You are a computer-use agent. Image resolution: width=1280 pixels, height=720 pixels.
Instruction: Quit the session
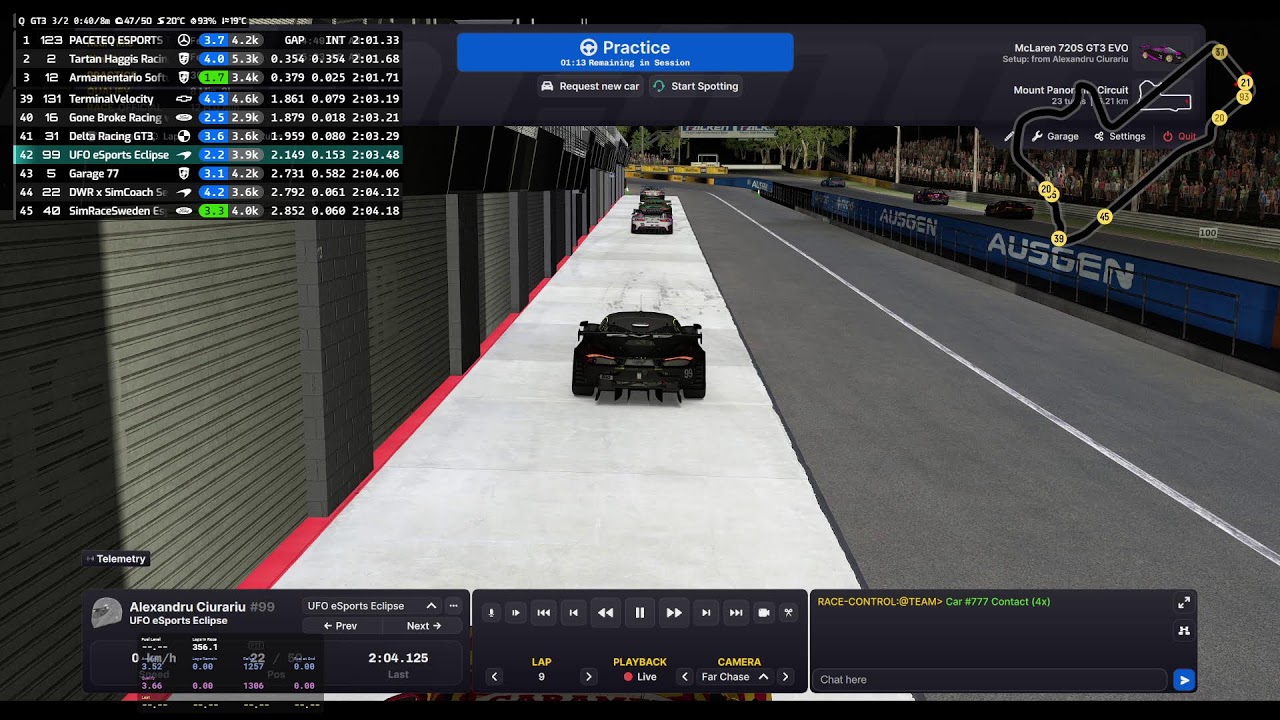coord(1180,136)
